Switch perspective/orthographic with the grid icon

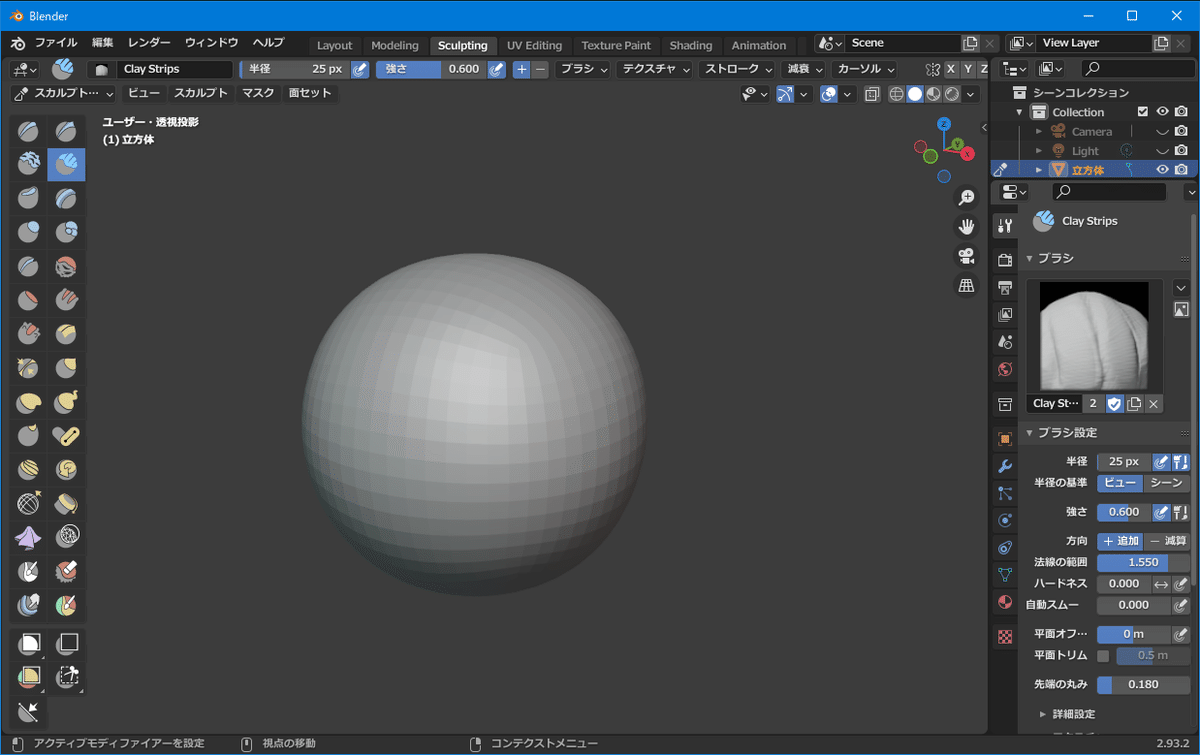pyautogui.click(x=966, y=286)
